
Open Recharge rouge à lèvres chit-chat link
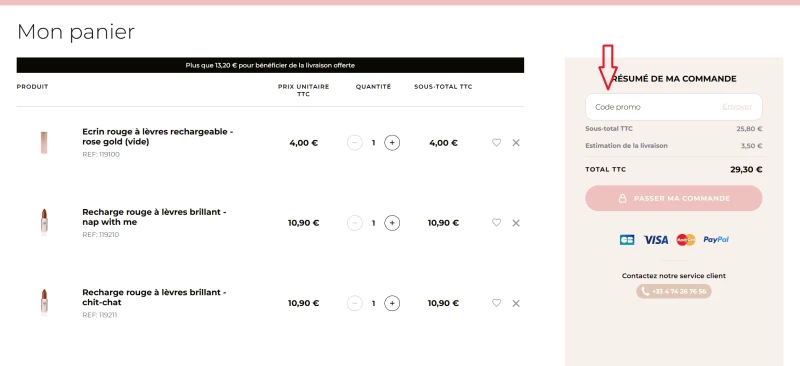[x=154, y=297]
